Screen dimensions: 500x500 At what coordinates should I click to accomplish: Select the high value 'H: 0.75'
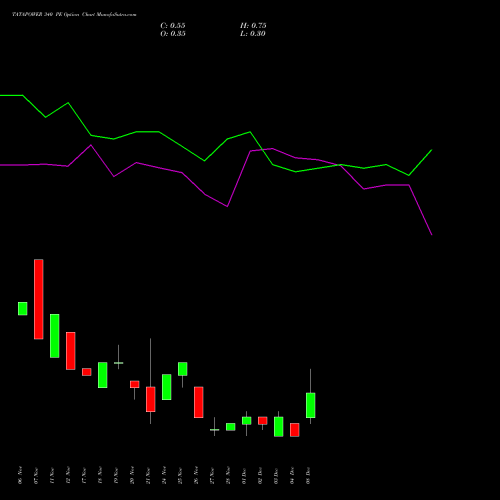click(x=253, y=26)
